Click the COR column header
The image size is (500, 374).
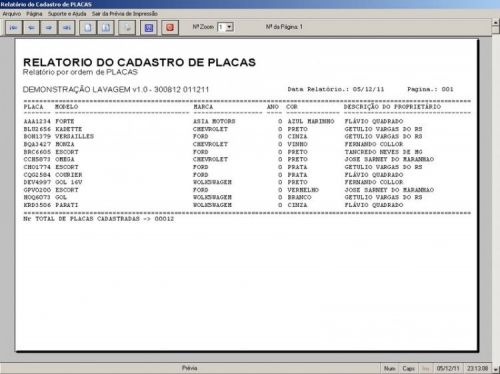tap(292, 107)
